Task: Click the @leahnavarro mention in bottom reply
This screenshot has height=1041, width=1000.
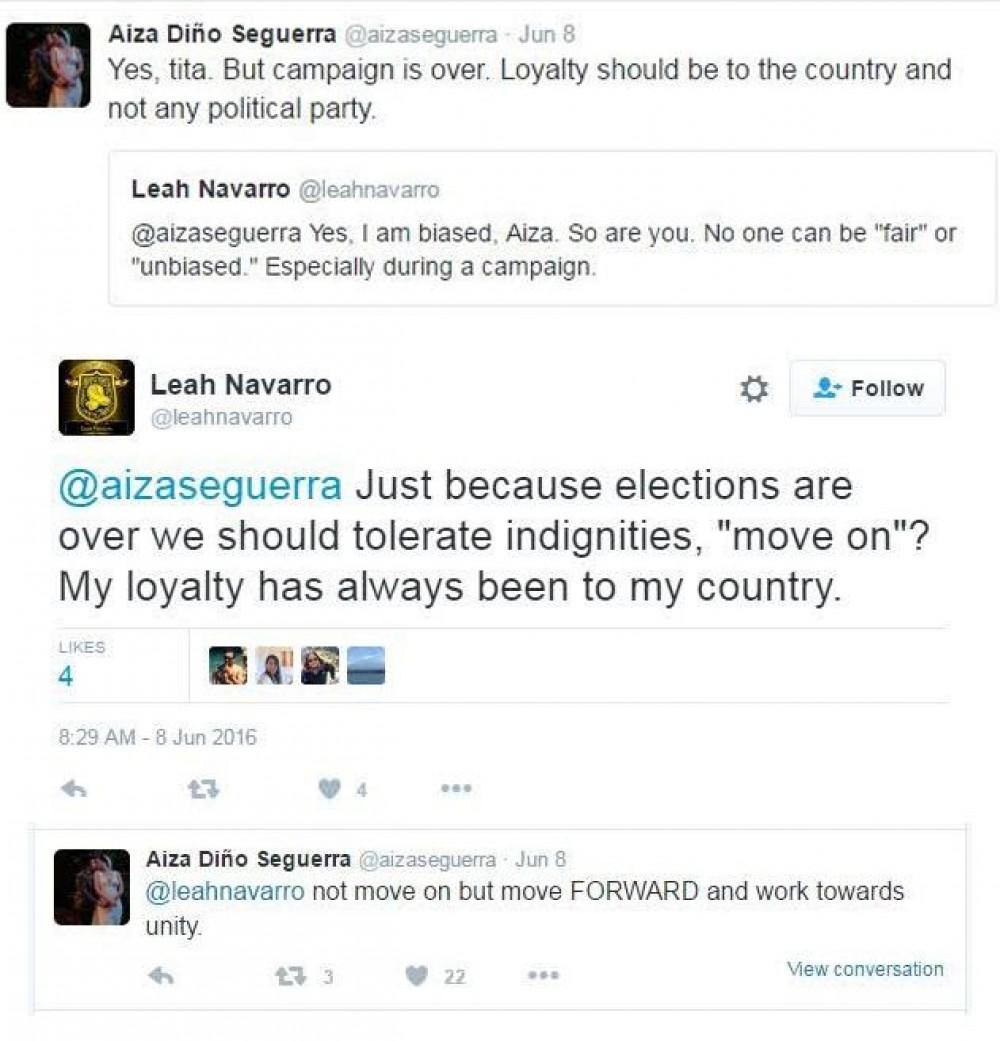Action: tap(225, 891)
